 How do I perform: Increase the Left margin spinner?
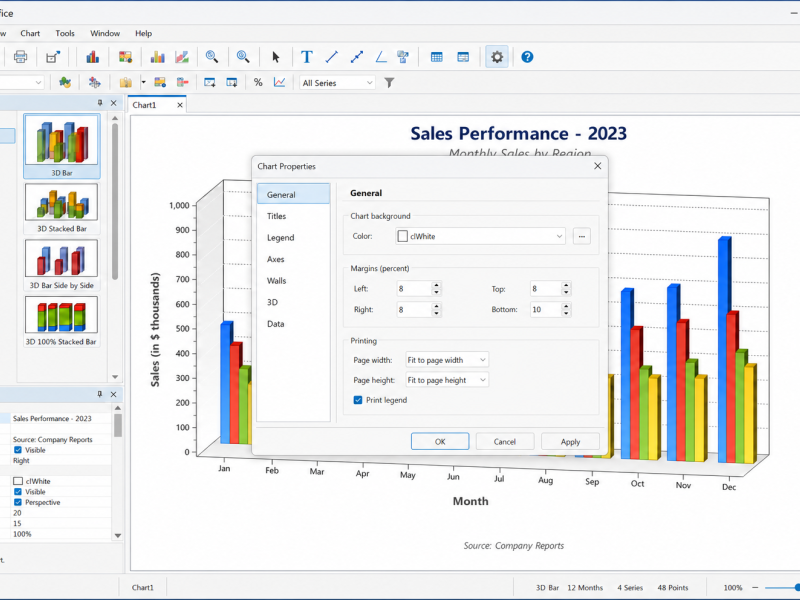[436, 285]
